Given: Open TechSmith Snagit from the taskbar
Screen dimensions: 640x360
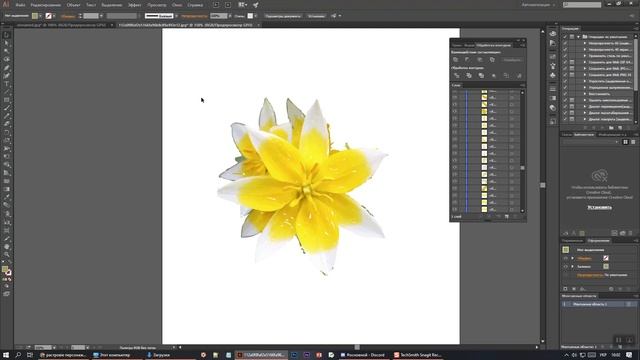Looking at the screenshot, I should (418, 355).
